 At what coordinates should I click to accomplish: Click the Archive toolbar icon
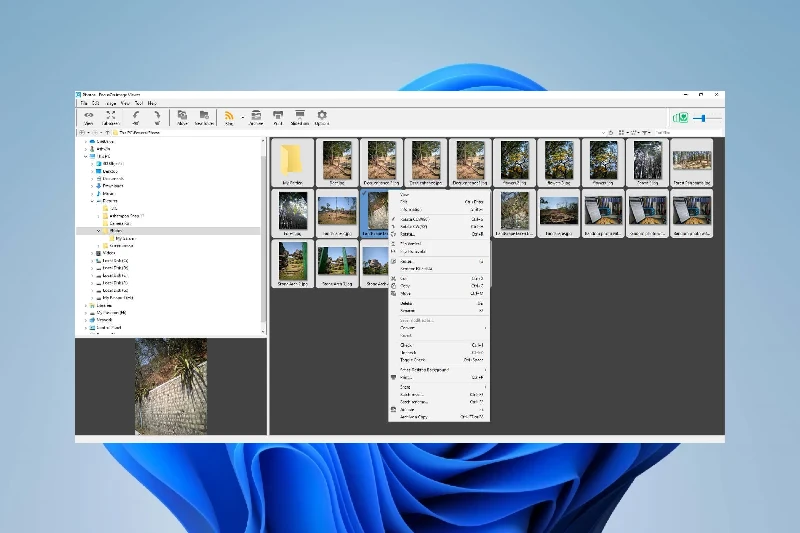(256, 116)
